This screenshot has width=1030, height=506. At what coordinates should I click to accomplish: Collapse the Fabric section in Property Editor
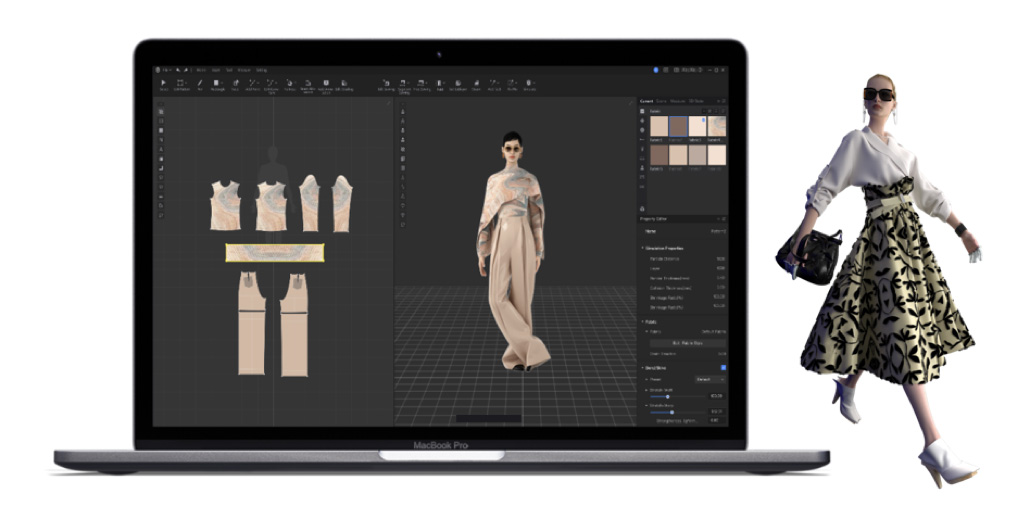click(642, 322)
